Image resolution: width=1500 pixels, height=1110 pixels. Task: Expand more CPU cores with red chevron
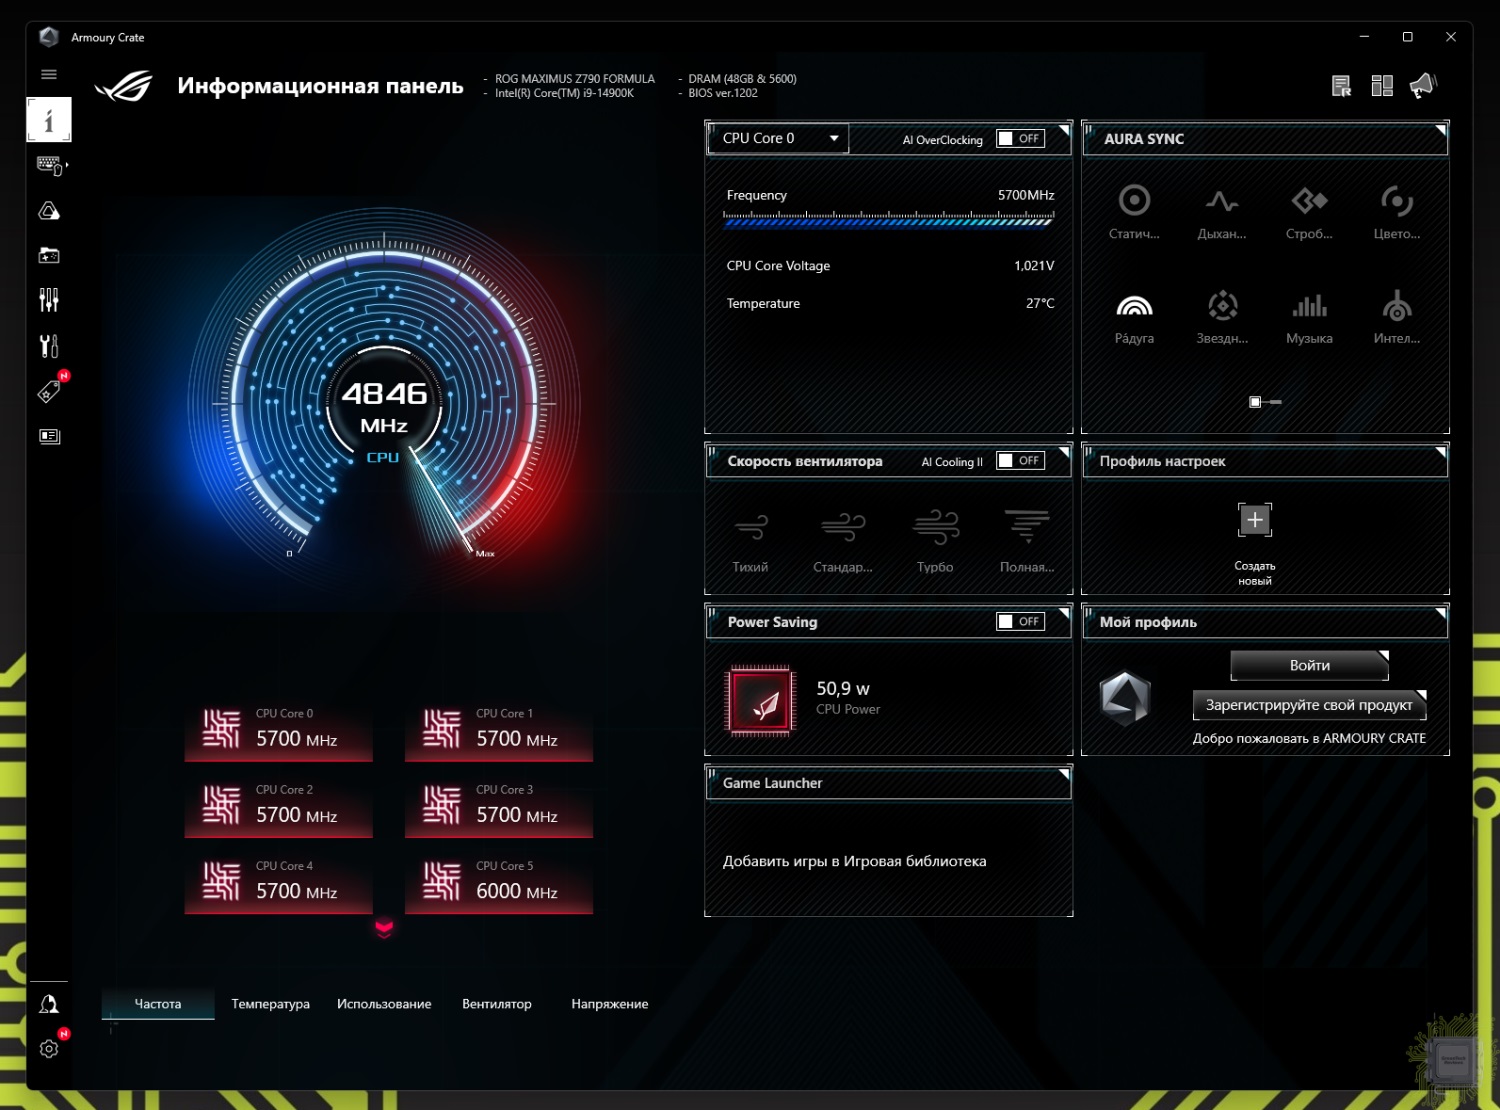[384, 929]
